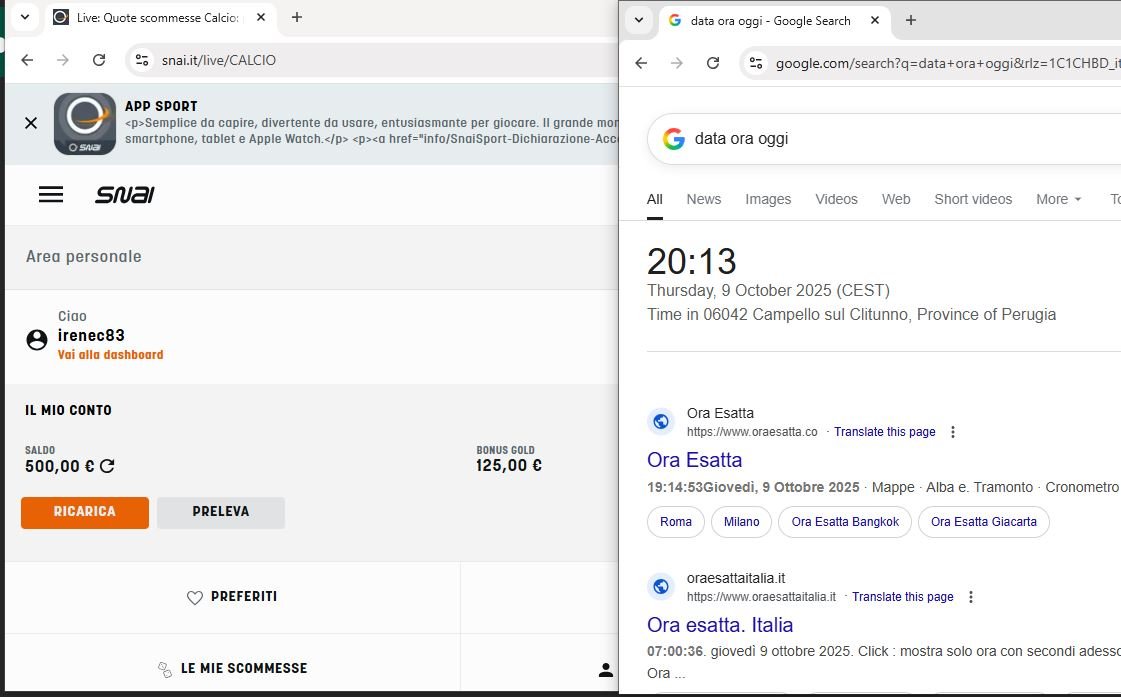Screen dimensions: 1121x697
Task: Expand tab search dropdown in SNAI window
Action: point(25,17)
